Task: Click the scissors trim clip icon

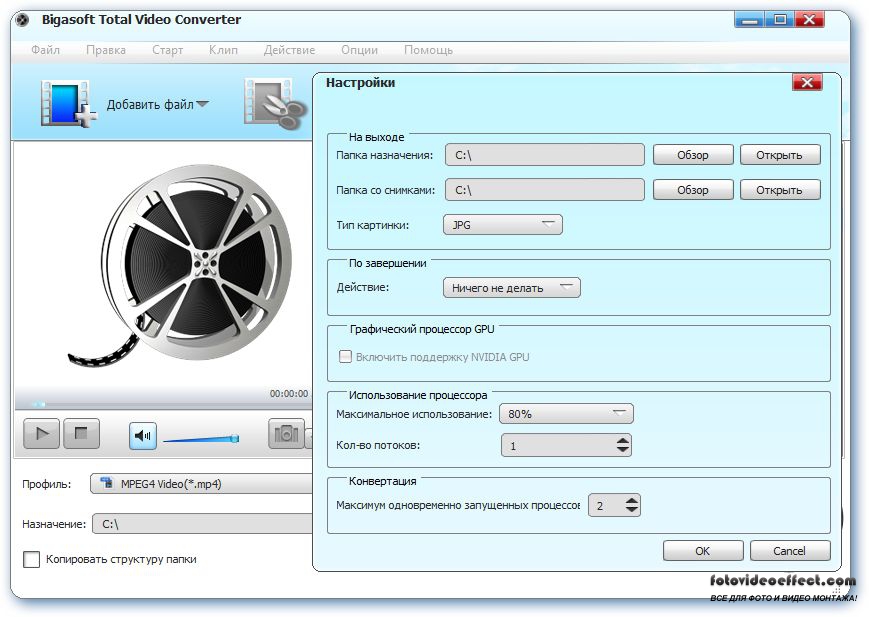Action: click(x=276, y=104)
